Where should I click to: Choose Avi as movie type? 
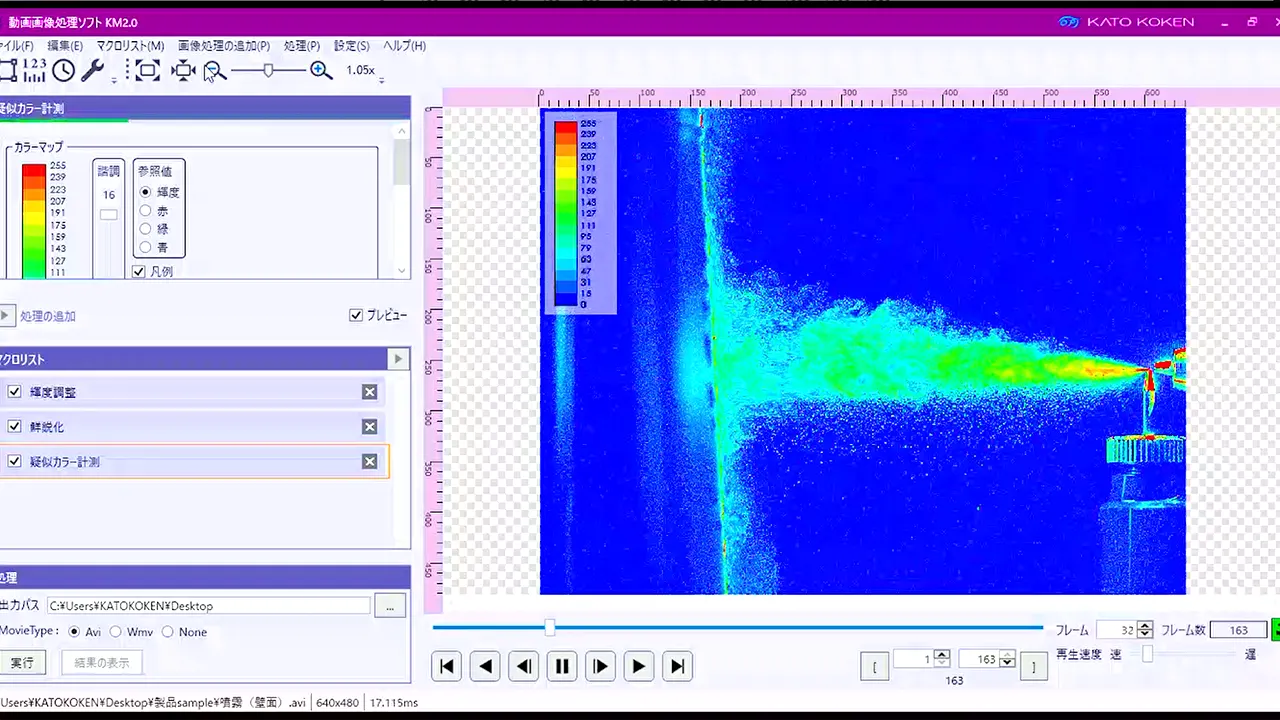pyautogui.click(x=73, y=632)
